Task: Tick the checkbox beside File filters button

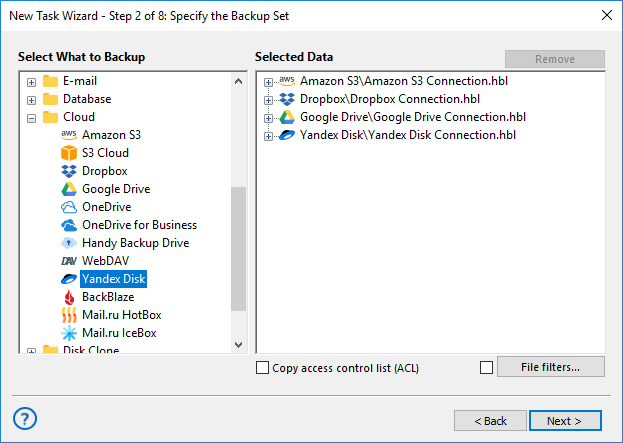Action: tap(486, 368)
